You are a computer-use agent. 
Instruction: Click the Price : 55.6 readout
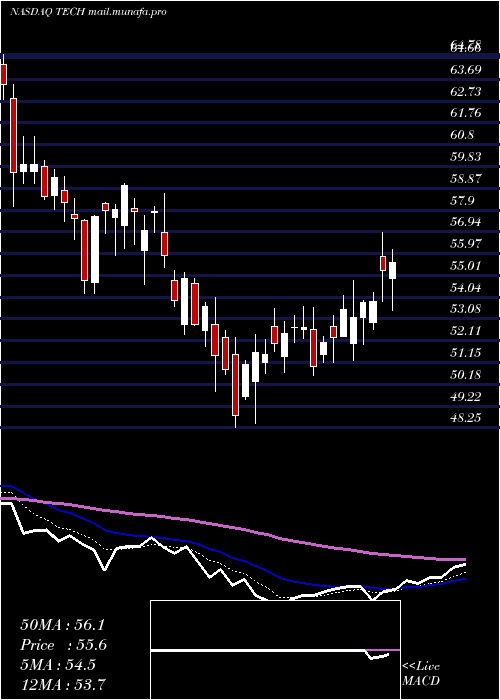(64, 645)
